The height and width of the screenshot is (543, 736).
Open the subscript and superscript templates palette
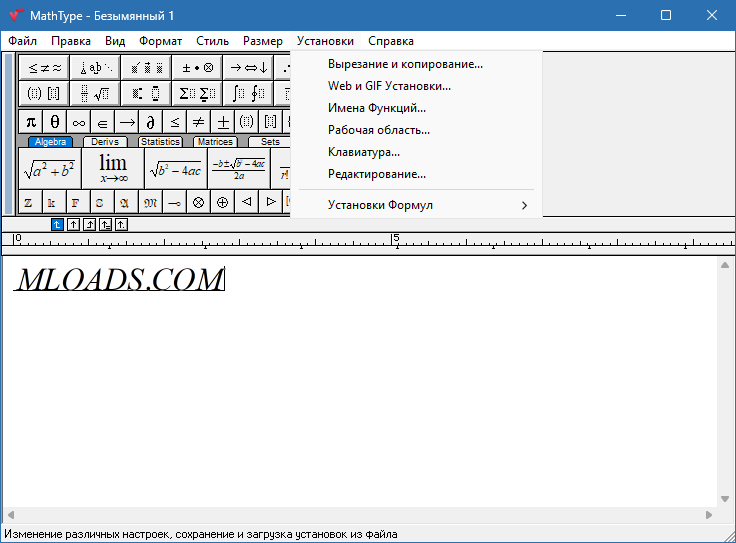(146, 93)
